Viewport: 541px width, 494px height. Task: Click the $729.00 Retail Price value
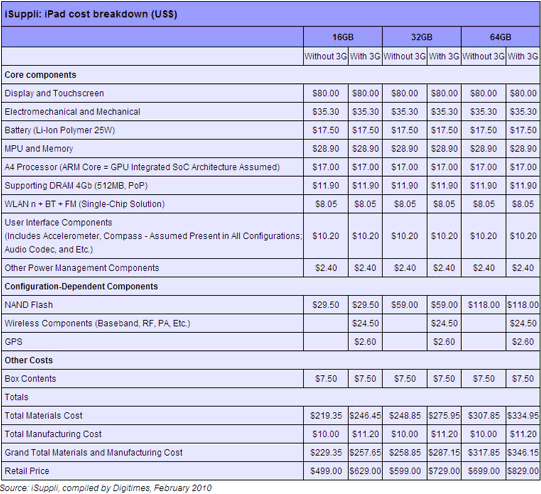(444, 471)
